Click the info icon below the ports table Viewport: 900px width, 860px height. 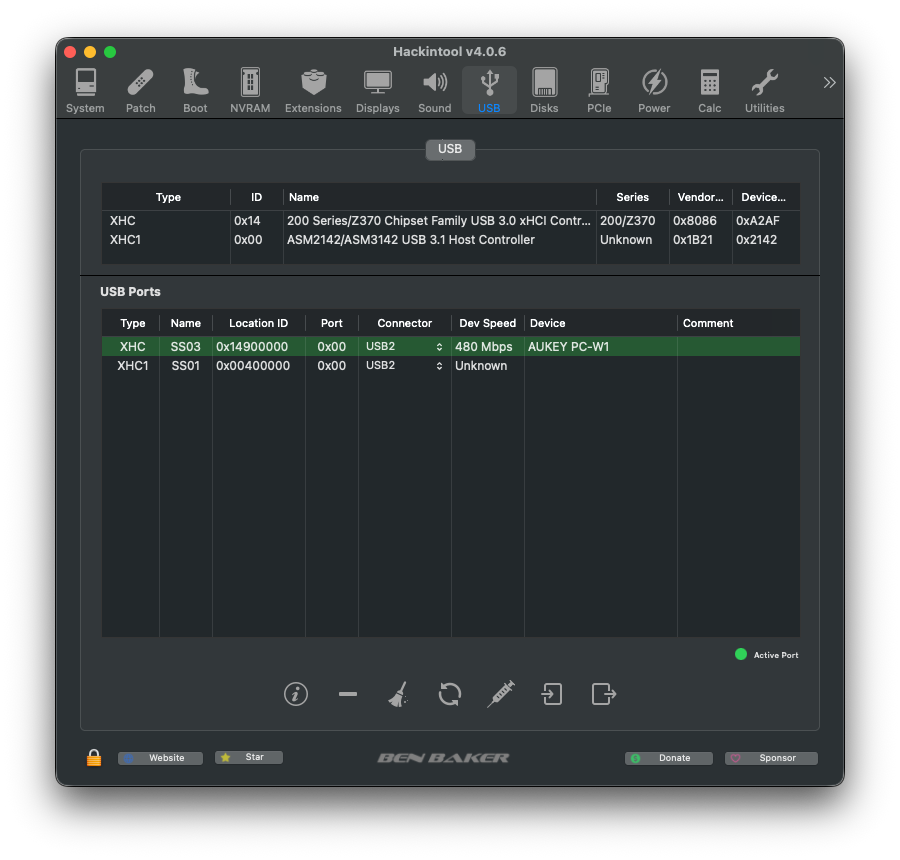(296, 694)
